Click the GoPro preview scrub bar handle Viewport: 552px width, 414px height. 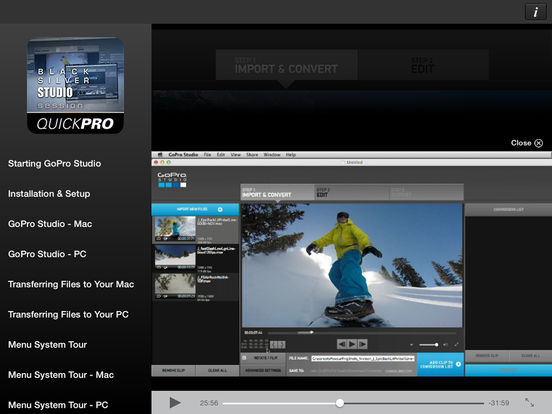tap(312, 332)
